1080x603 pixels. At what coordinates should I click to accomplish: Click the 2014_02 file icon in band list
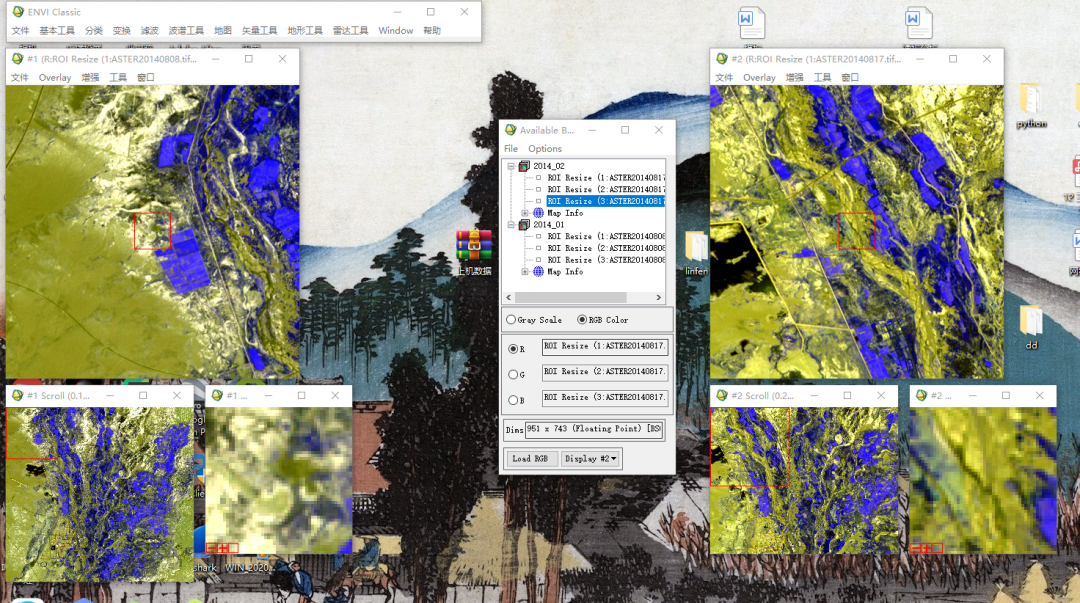(524, 166)
